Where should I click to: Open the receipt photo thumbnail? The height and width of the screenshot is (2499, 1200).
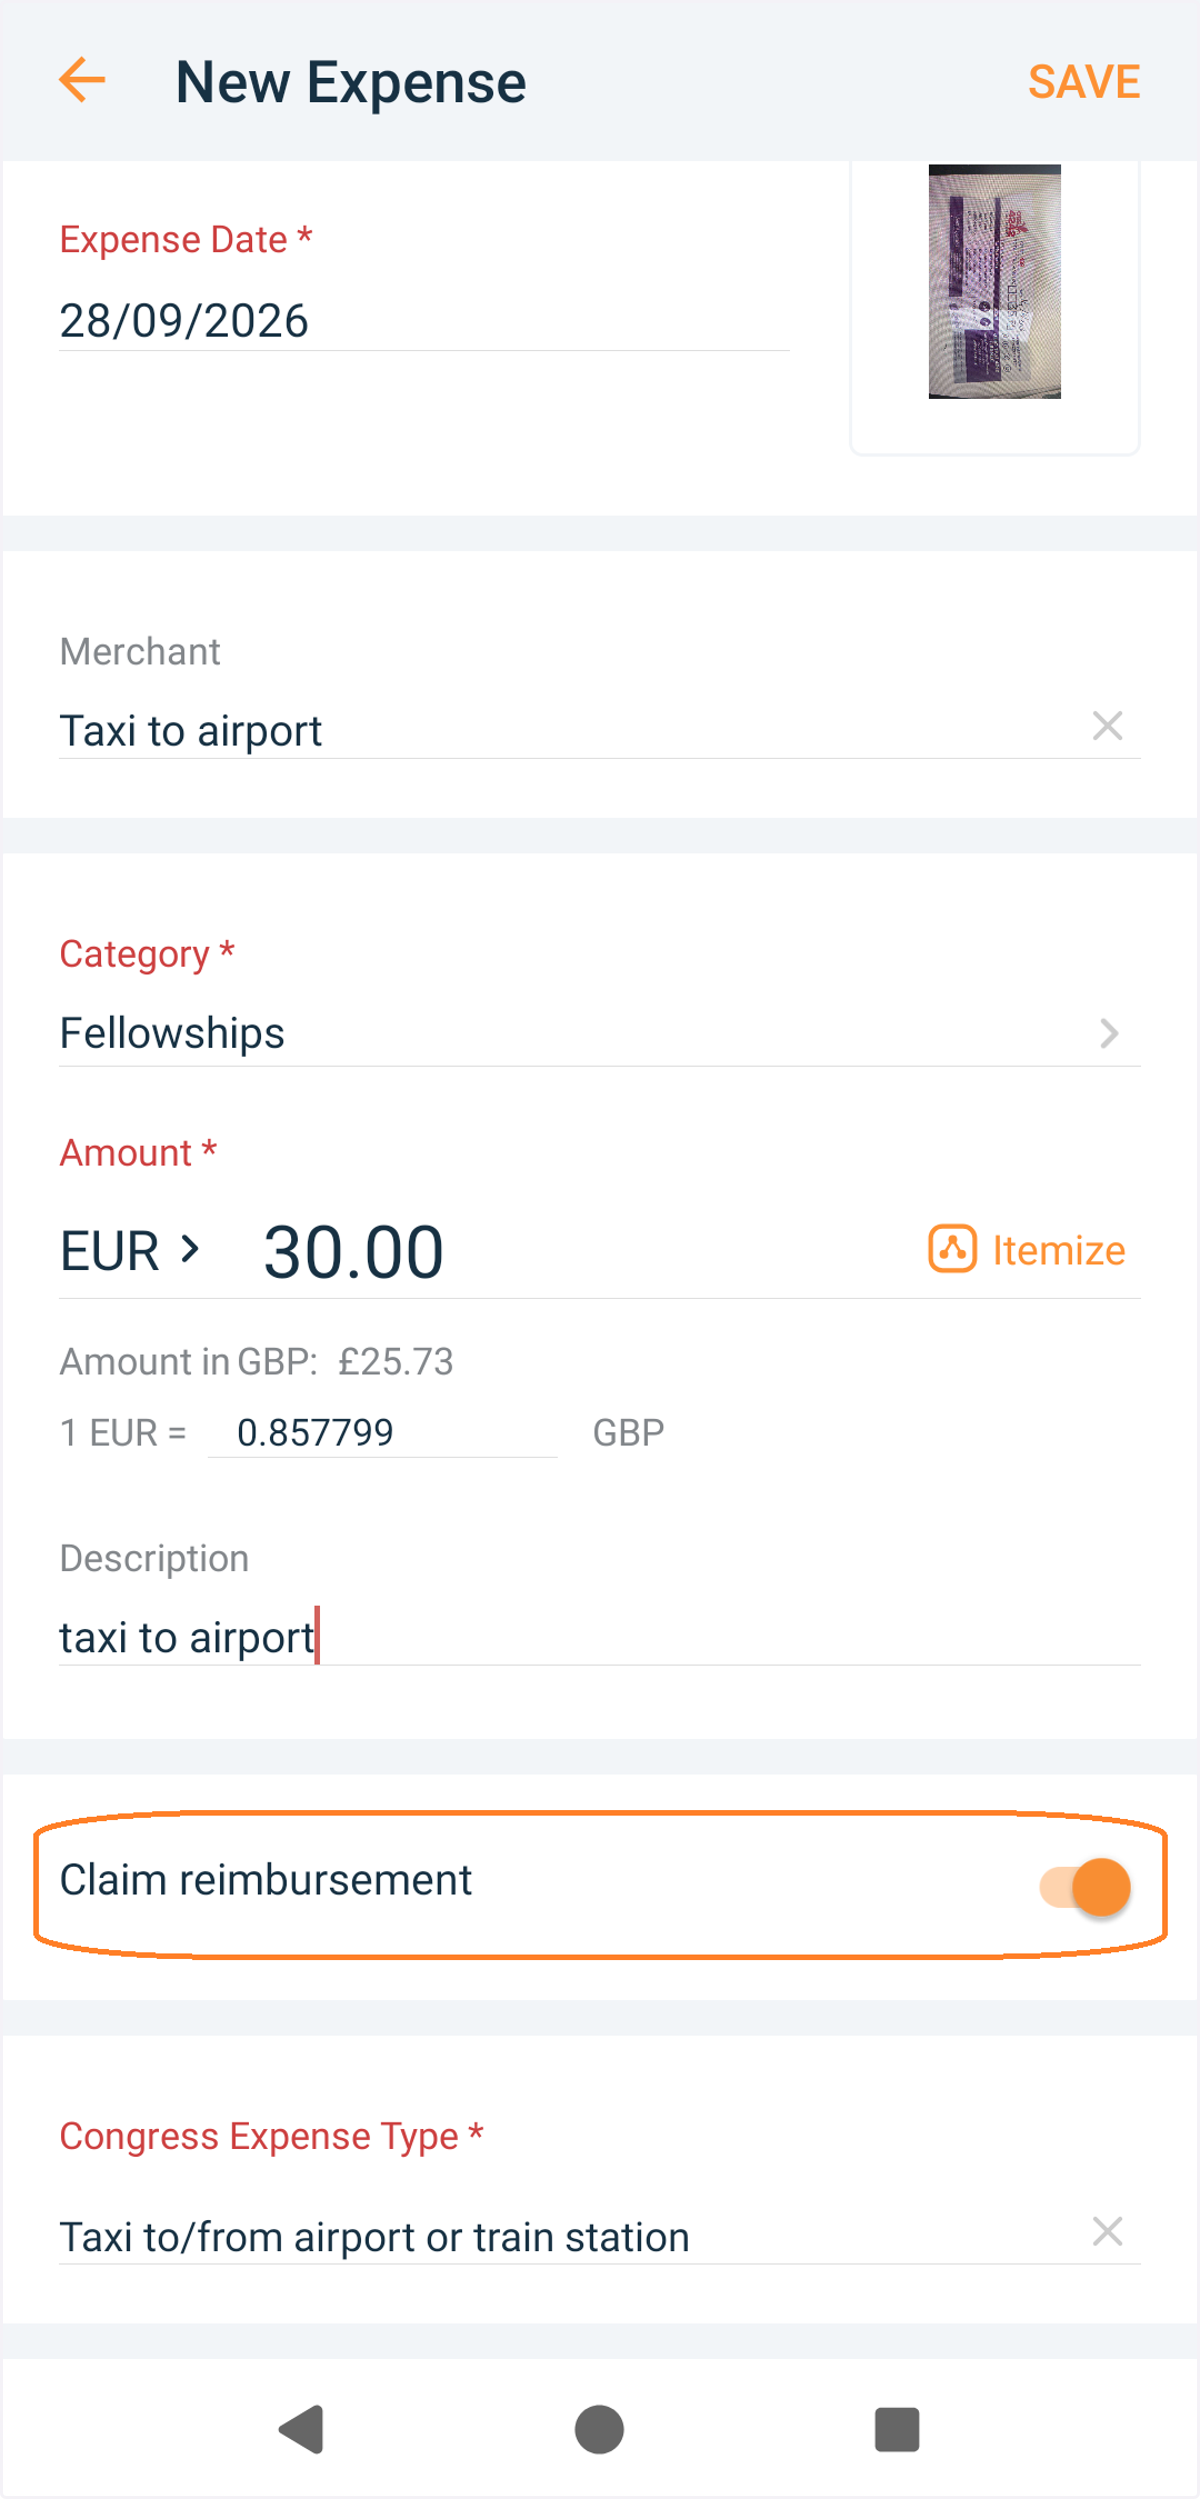994,281
